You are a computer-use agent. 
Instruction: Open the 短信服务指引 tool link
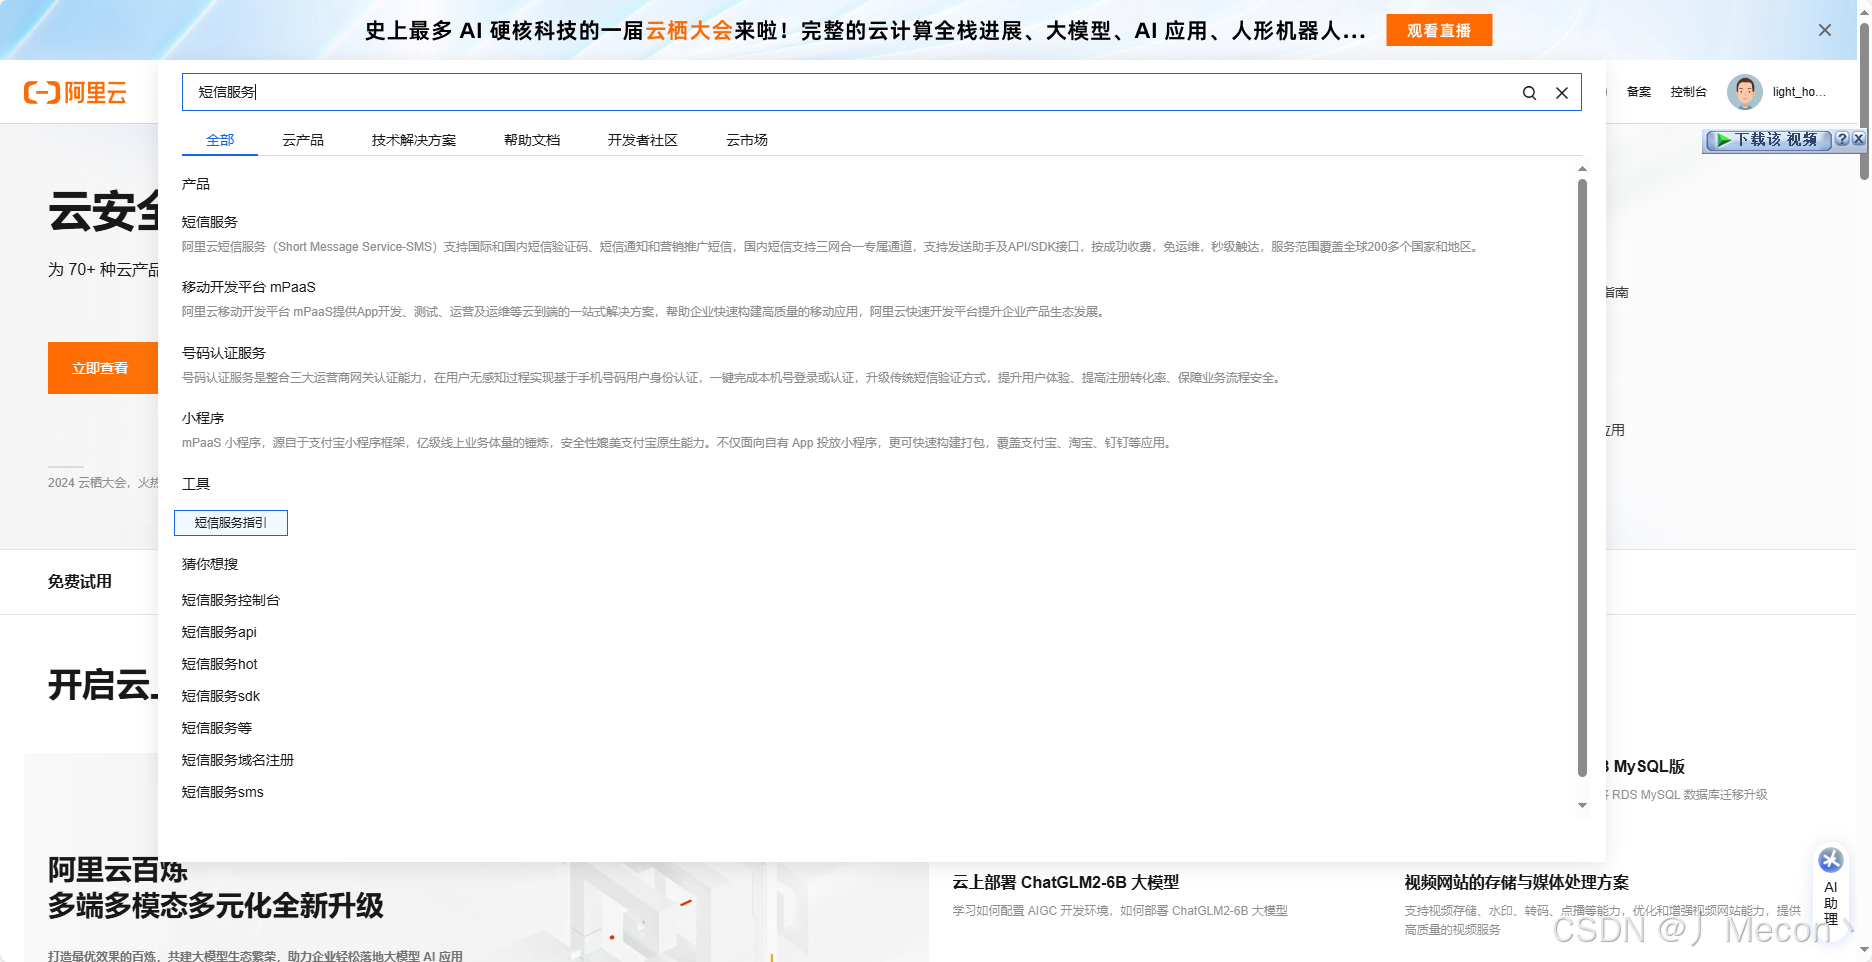[231, 522]
